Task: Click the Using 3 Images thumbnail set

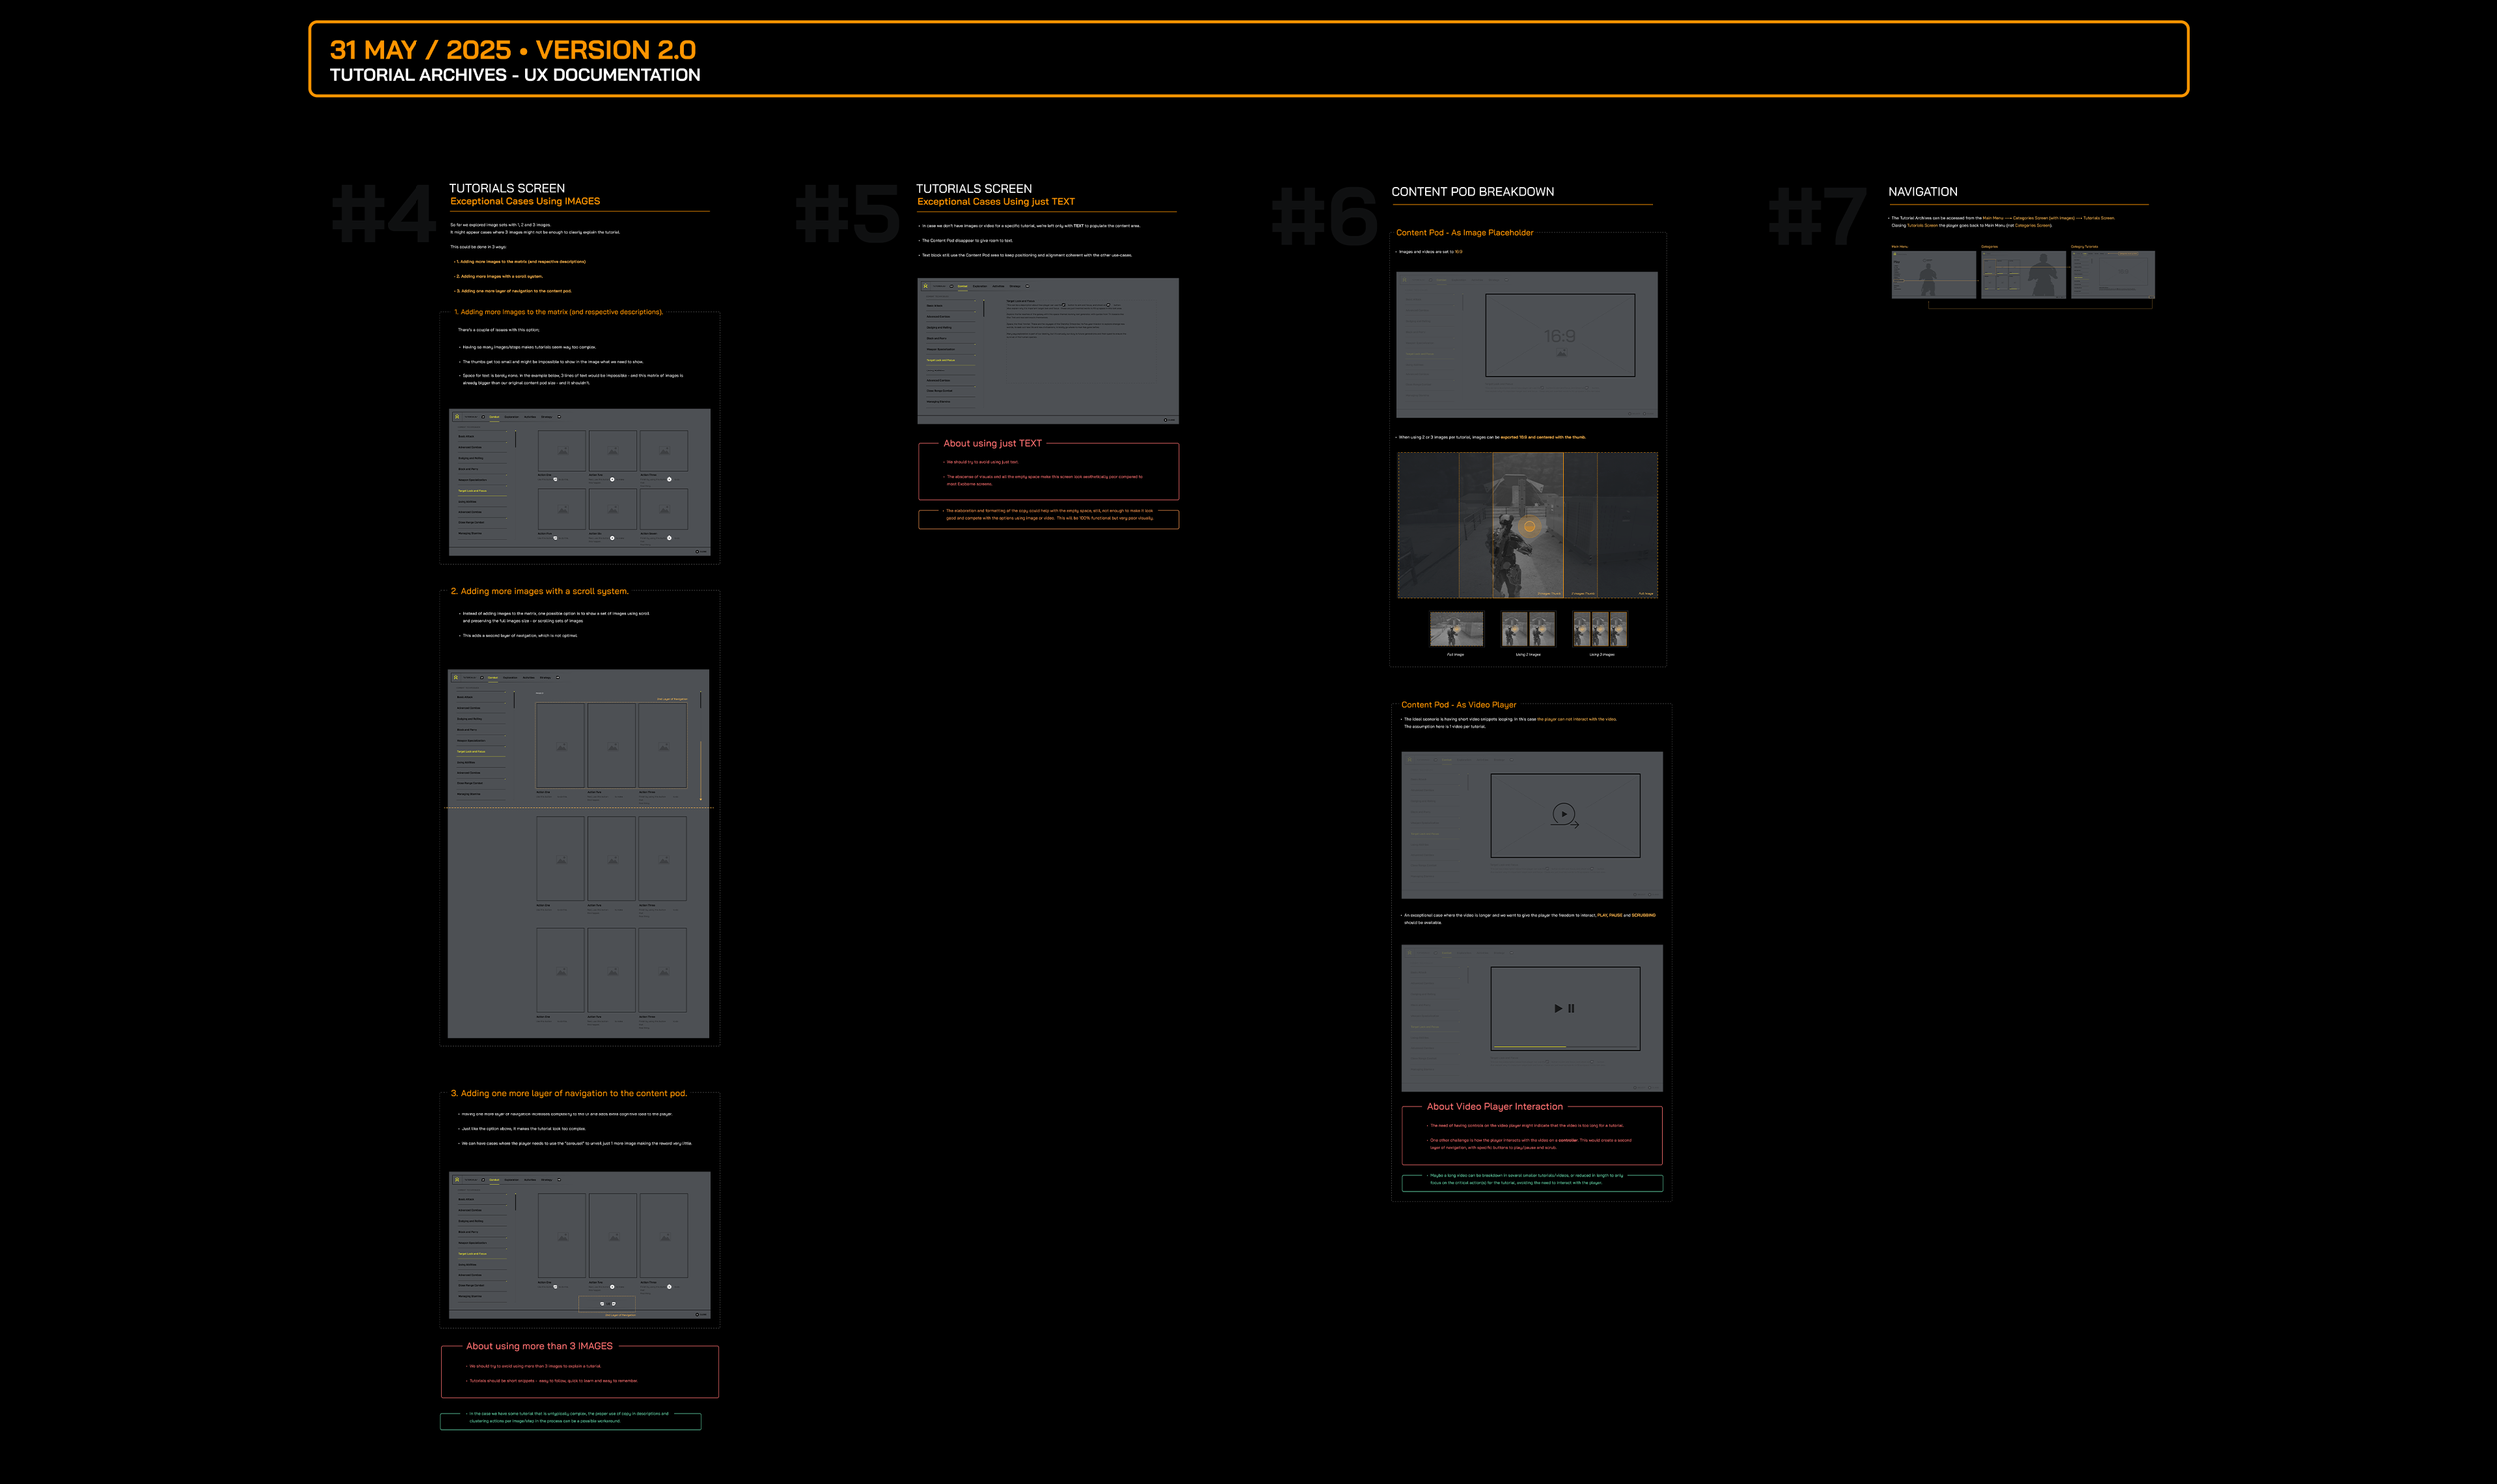Action: (1600, 629)
